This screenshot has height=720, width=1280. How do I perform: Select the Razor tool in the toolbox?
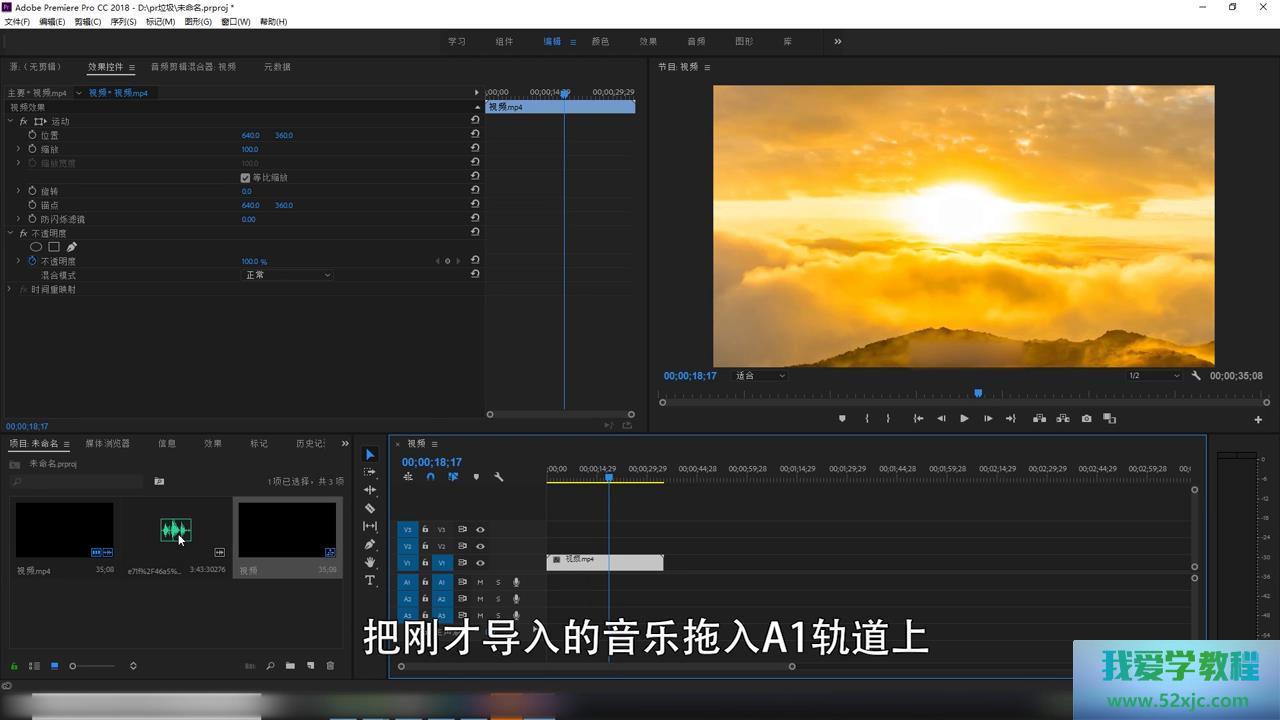click(x=370, y=508)
